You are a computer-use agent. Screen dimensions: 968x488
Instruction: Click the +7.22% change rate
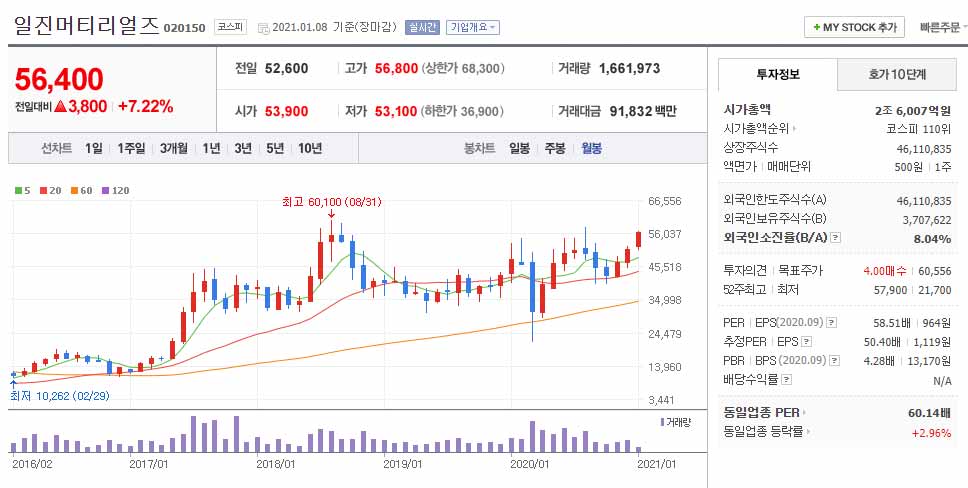[x=146, y=106]
